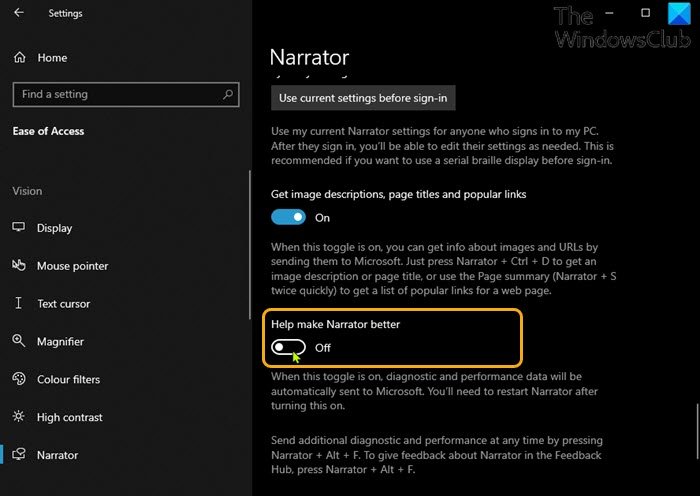This screenshot has height=496, width=700.
Task: Turn off image descriptions toggle
Action: [x=288, y=217]
